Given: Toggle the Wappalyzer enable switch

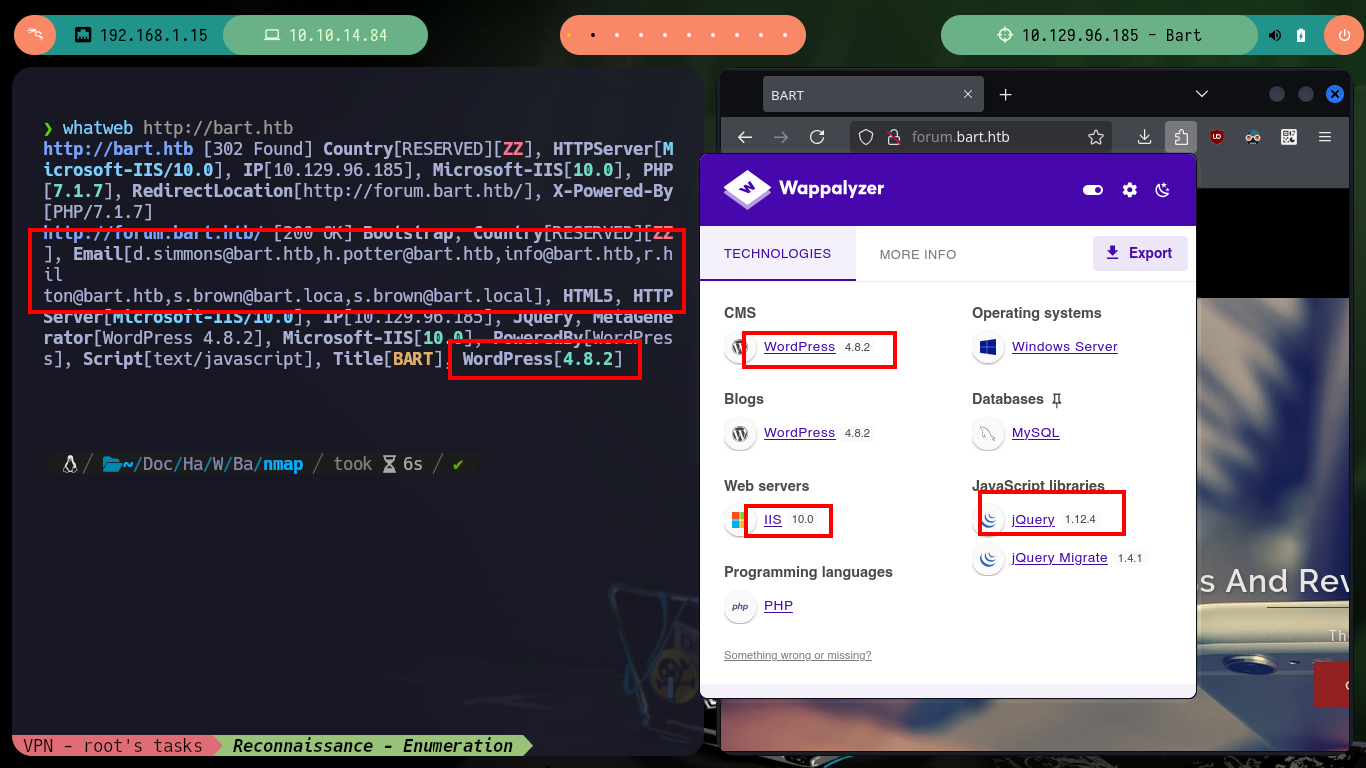Looking at the screenshot, I should click(x=1092, y=189).
